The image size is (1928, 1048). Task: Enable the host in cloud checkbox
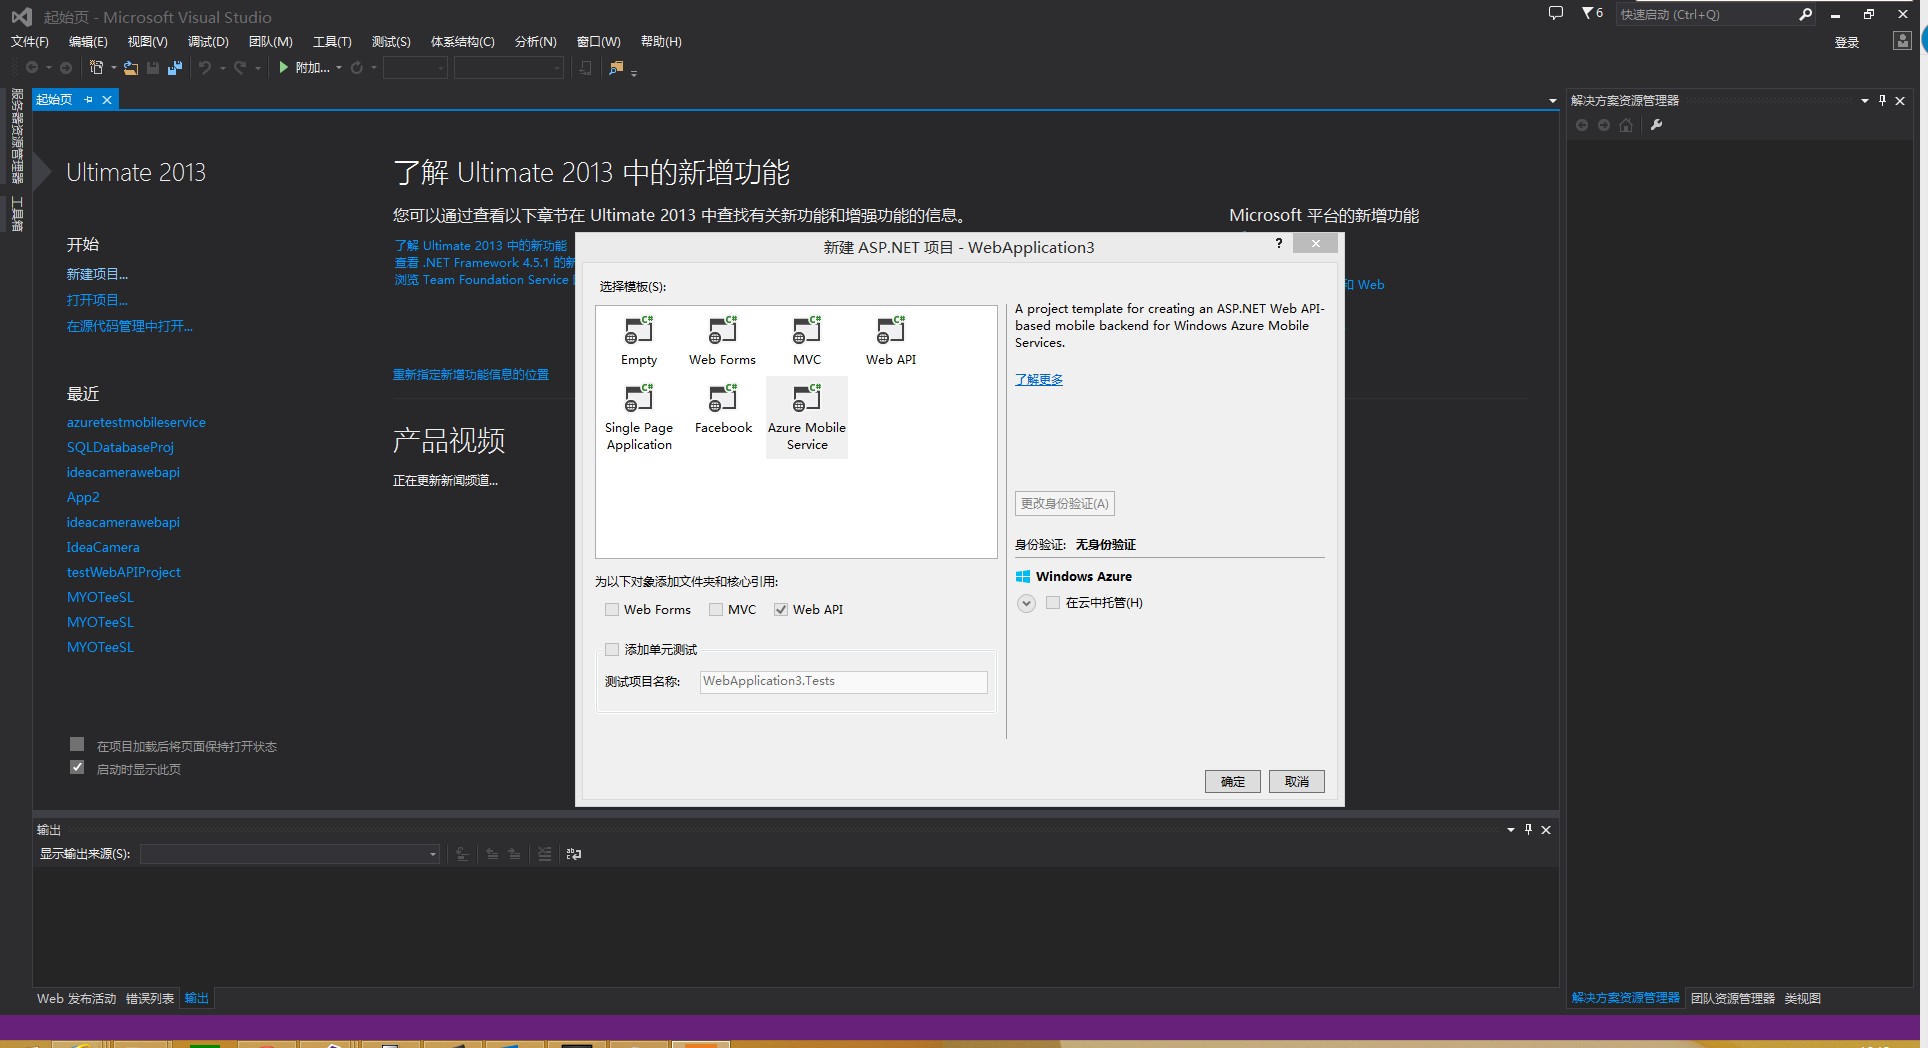(1053, 603)
